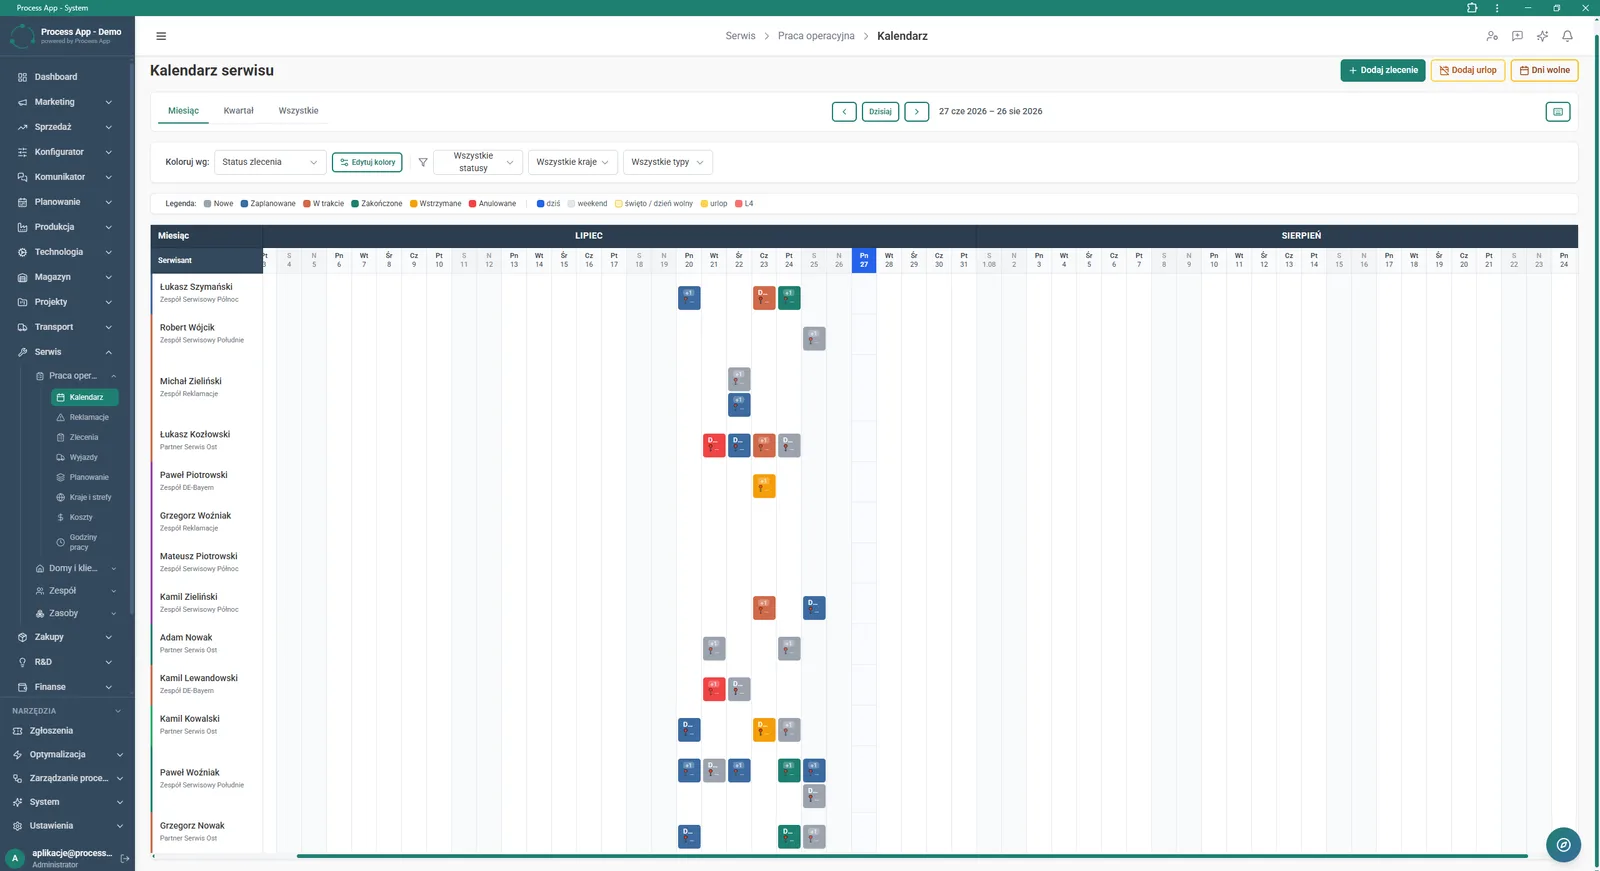Open Planowanie under Praca operacyjna

[84, 477]
